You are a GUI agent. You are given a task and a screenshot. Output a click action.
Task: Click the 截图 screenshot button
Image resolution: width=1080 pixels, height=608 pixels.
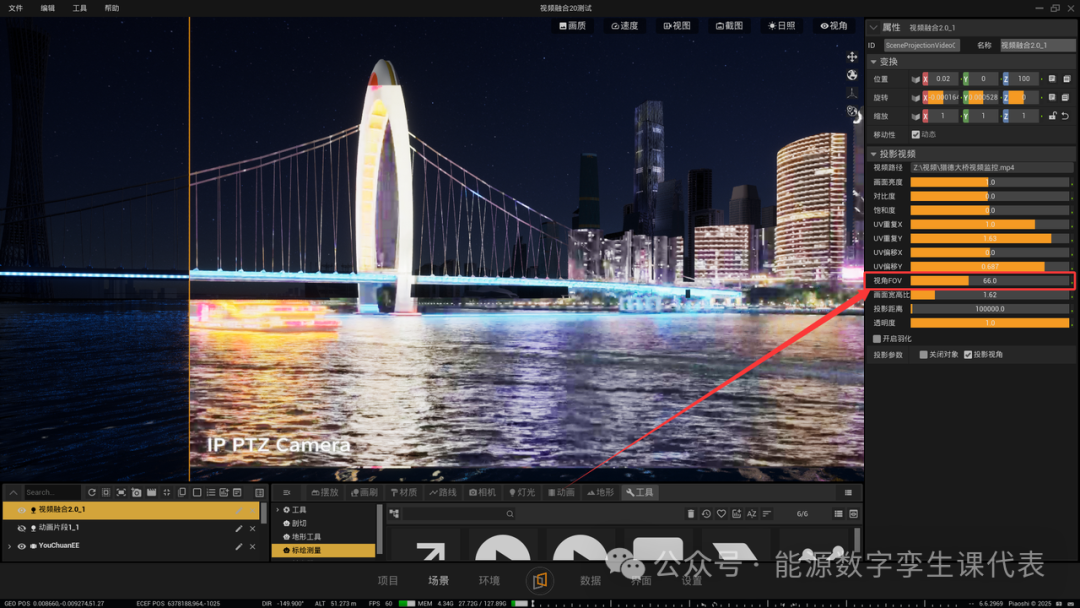pos(729,25)
